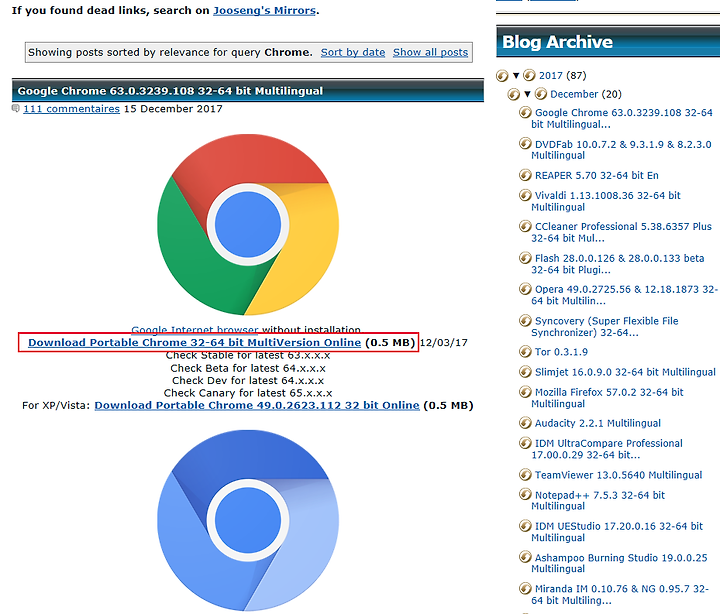Click the bullet icon beside Tor entry
Screen dimensions: 720x614
[x=525, y=352]
